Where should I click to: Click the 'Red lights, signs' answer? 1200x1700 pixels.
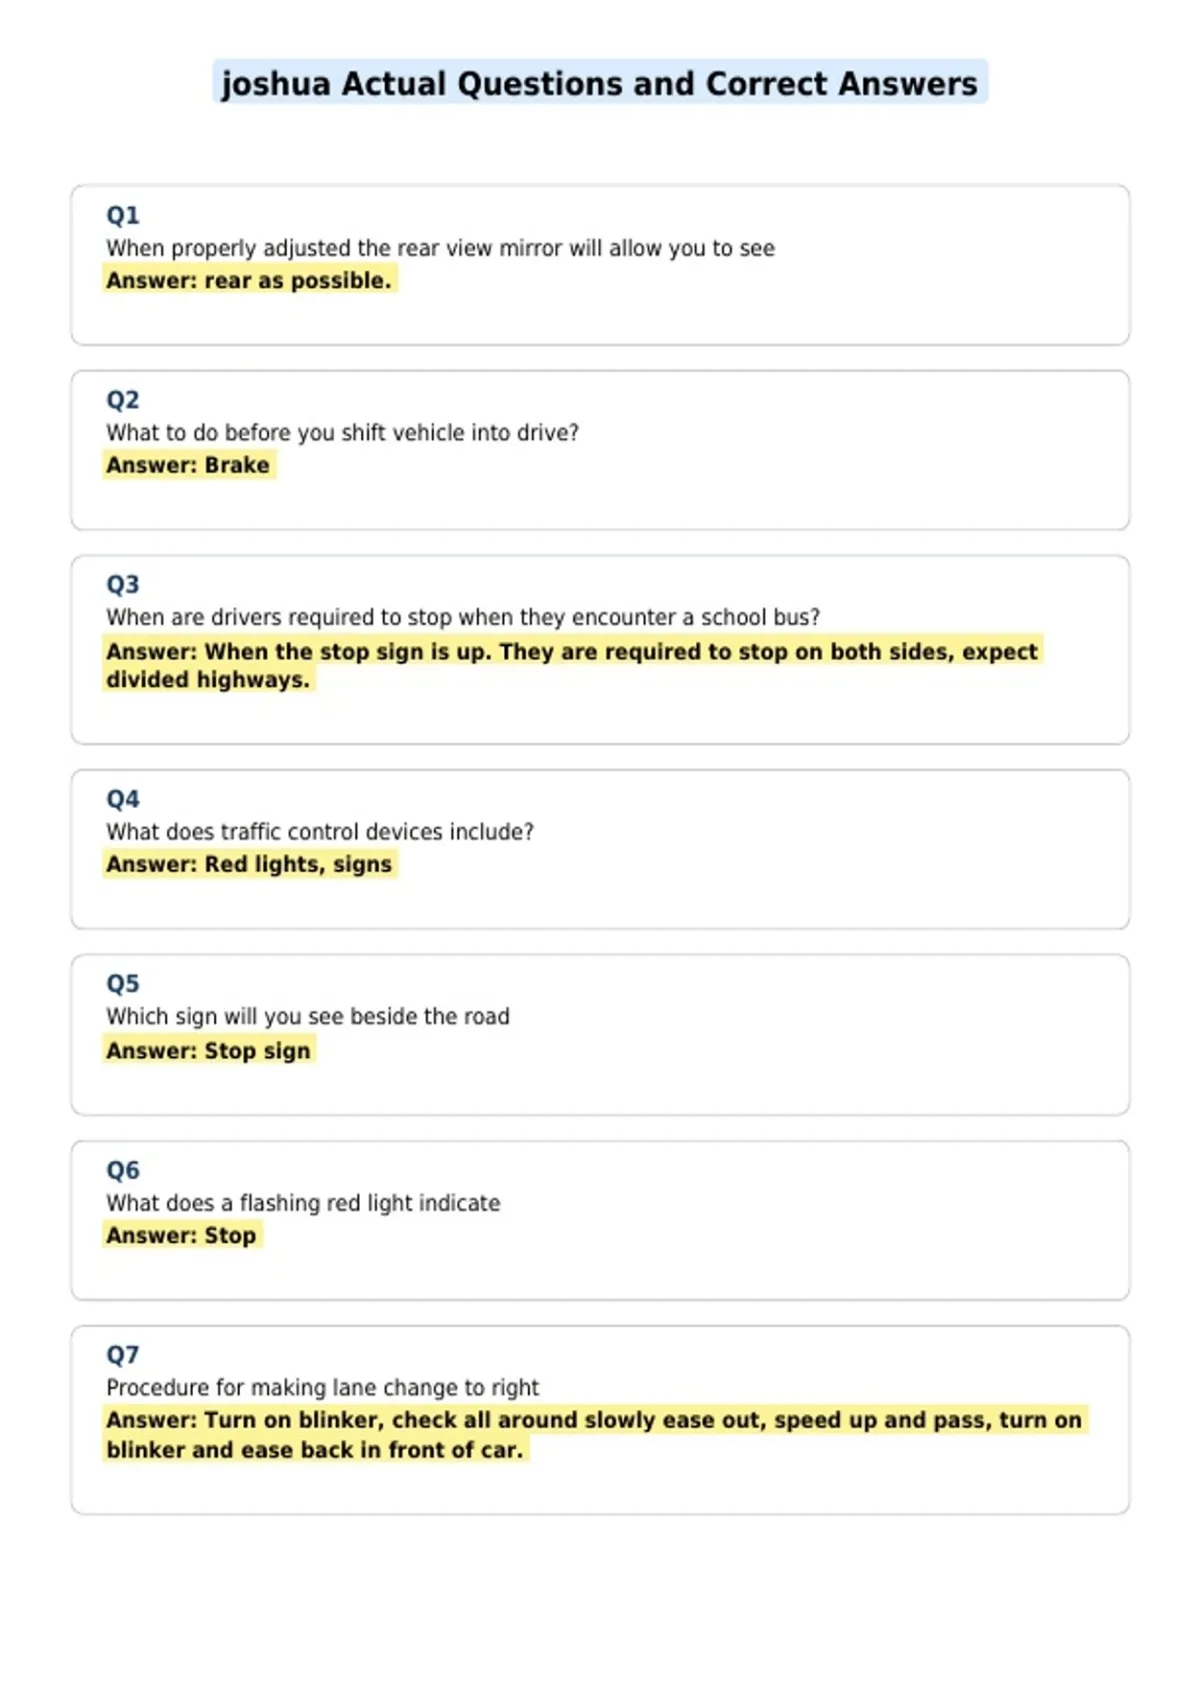click(249, 864)
